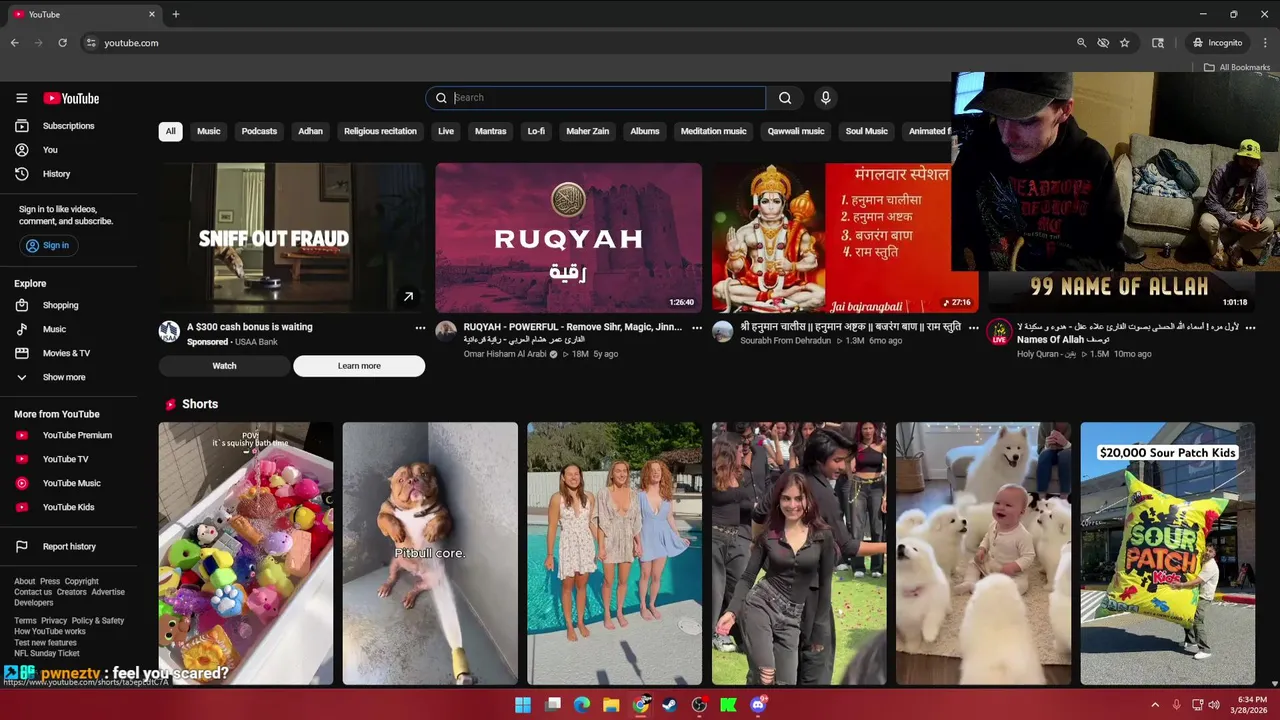Image resolution: width=1280 pixels, height=720 pixels.
Task: Open the All Bookmarks folder
Action: (x=1236, y=67)
